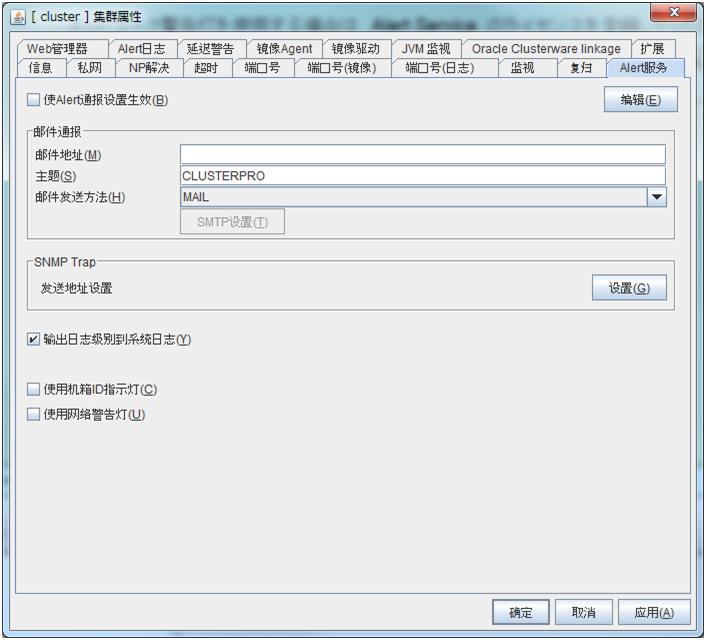Image resolution: width=706 pixels, height=640 pixels.
Task: Open the MAIL combo box
Action: pyautogui.click(x=412, y=197)
